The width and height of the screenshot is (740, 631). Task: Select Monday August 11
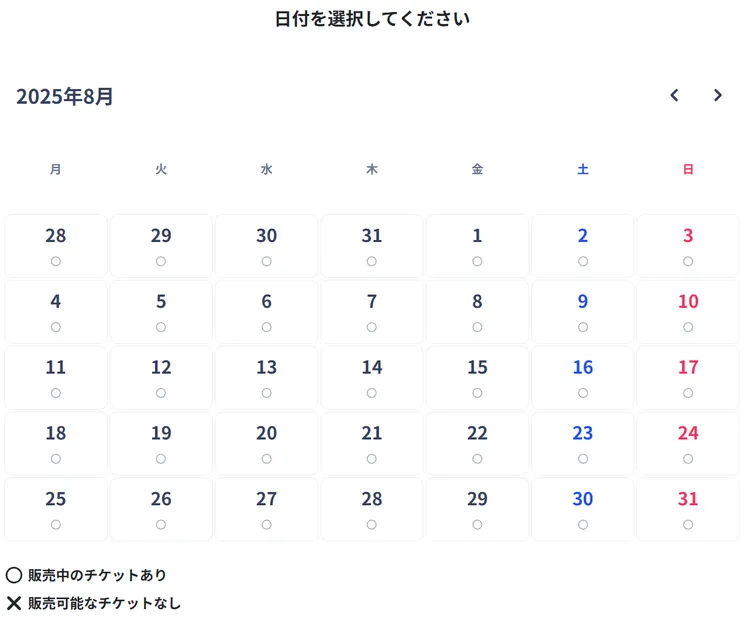tap(56, 378)
